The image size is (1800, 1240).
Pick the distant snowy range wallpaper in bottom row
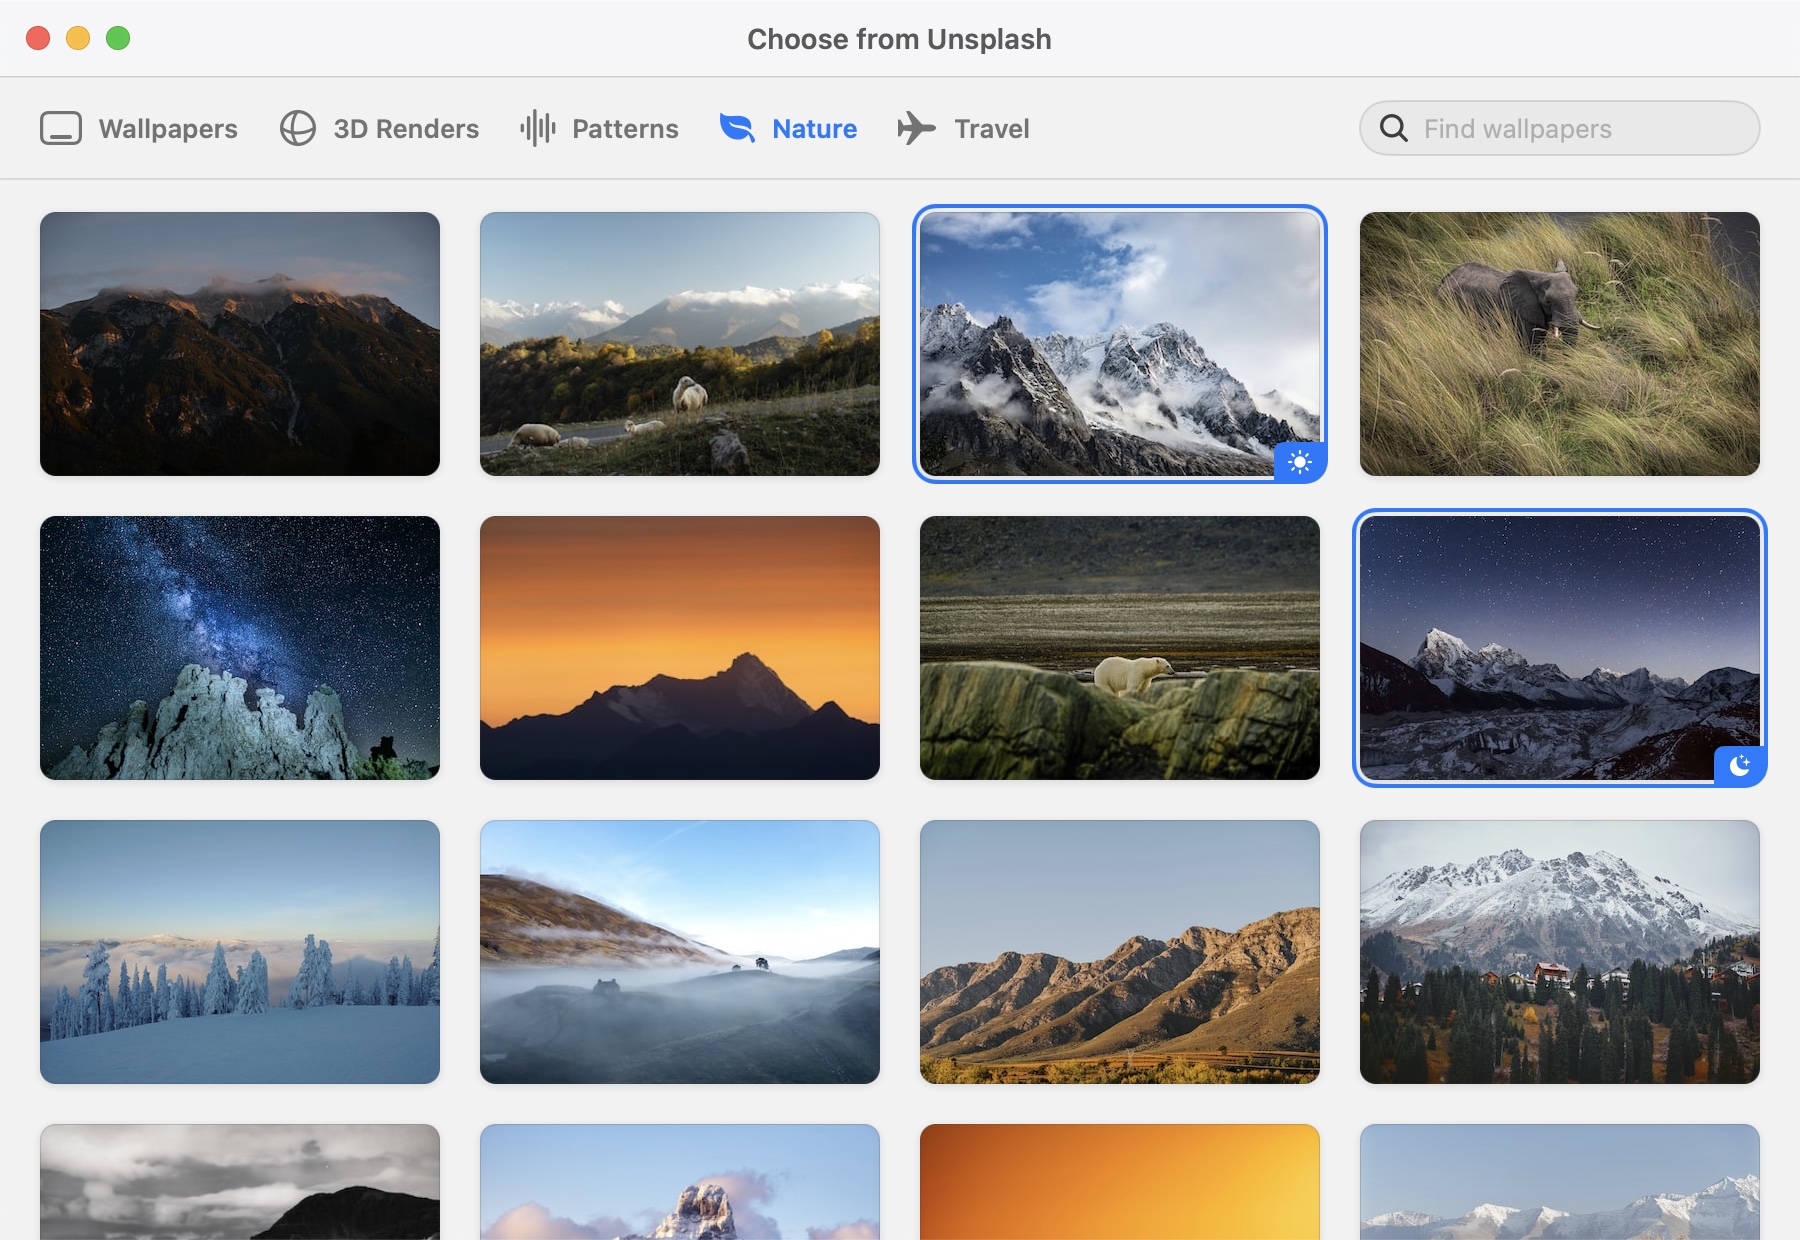pos(1560,1182)
